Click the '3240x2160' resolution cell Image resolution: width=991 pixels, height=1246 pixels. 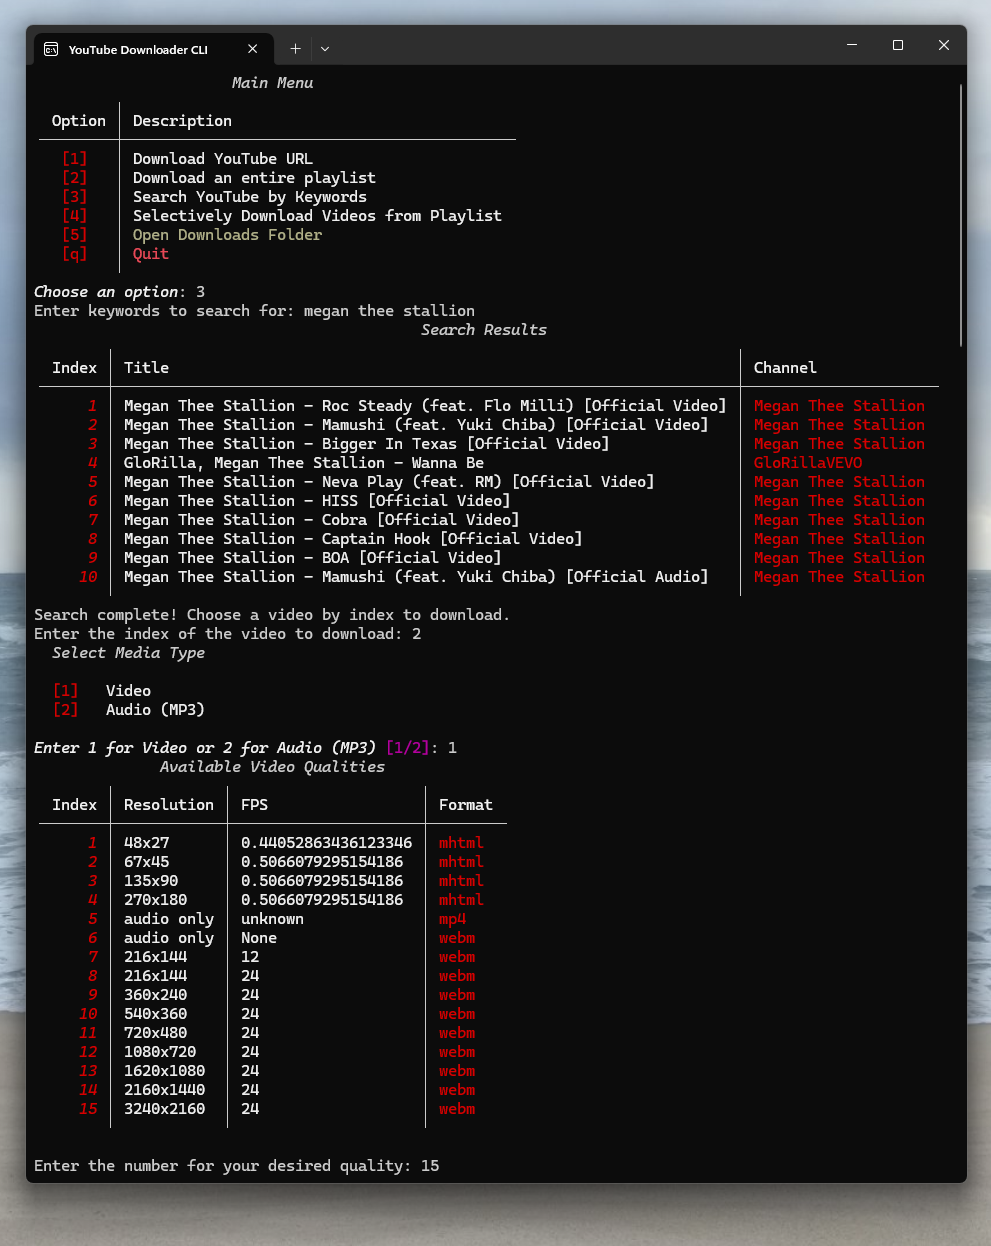164,1109
